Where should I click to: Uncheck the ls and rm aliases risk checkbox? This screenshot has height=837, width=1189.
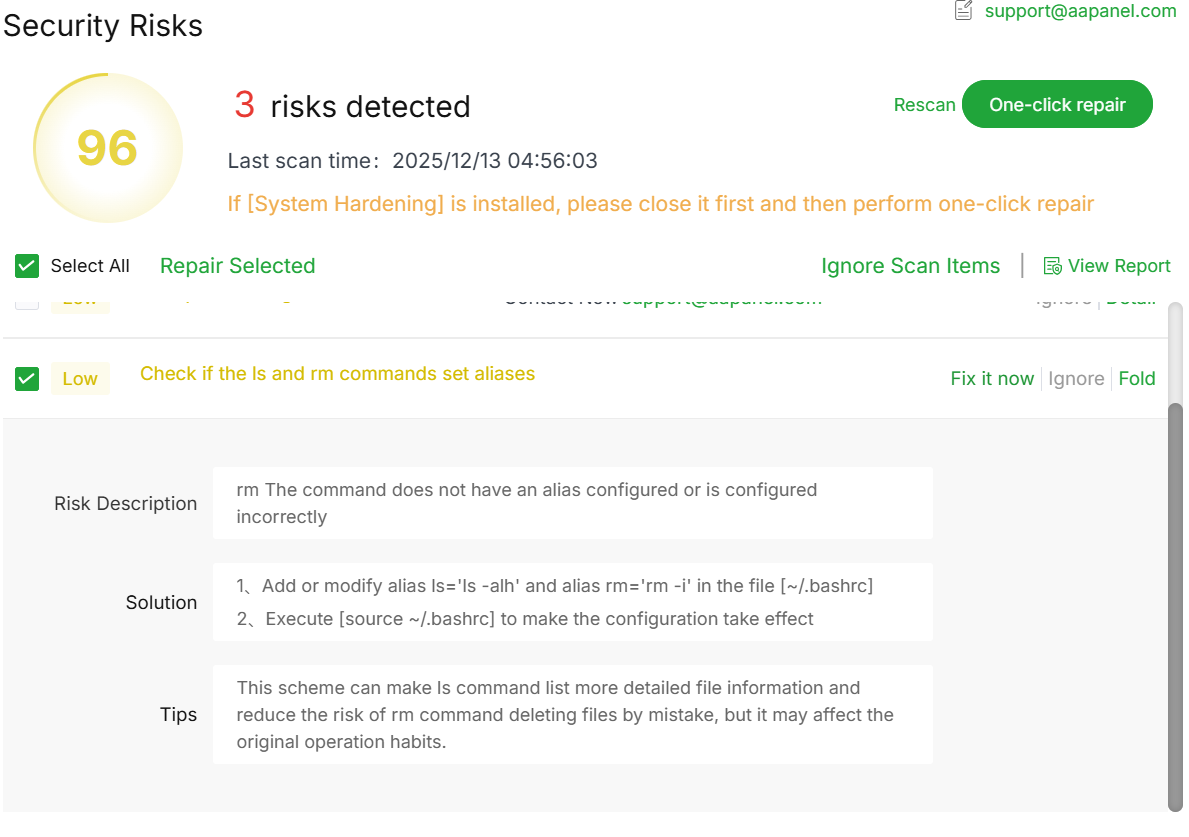click(27, 379)
